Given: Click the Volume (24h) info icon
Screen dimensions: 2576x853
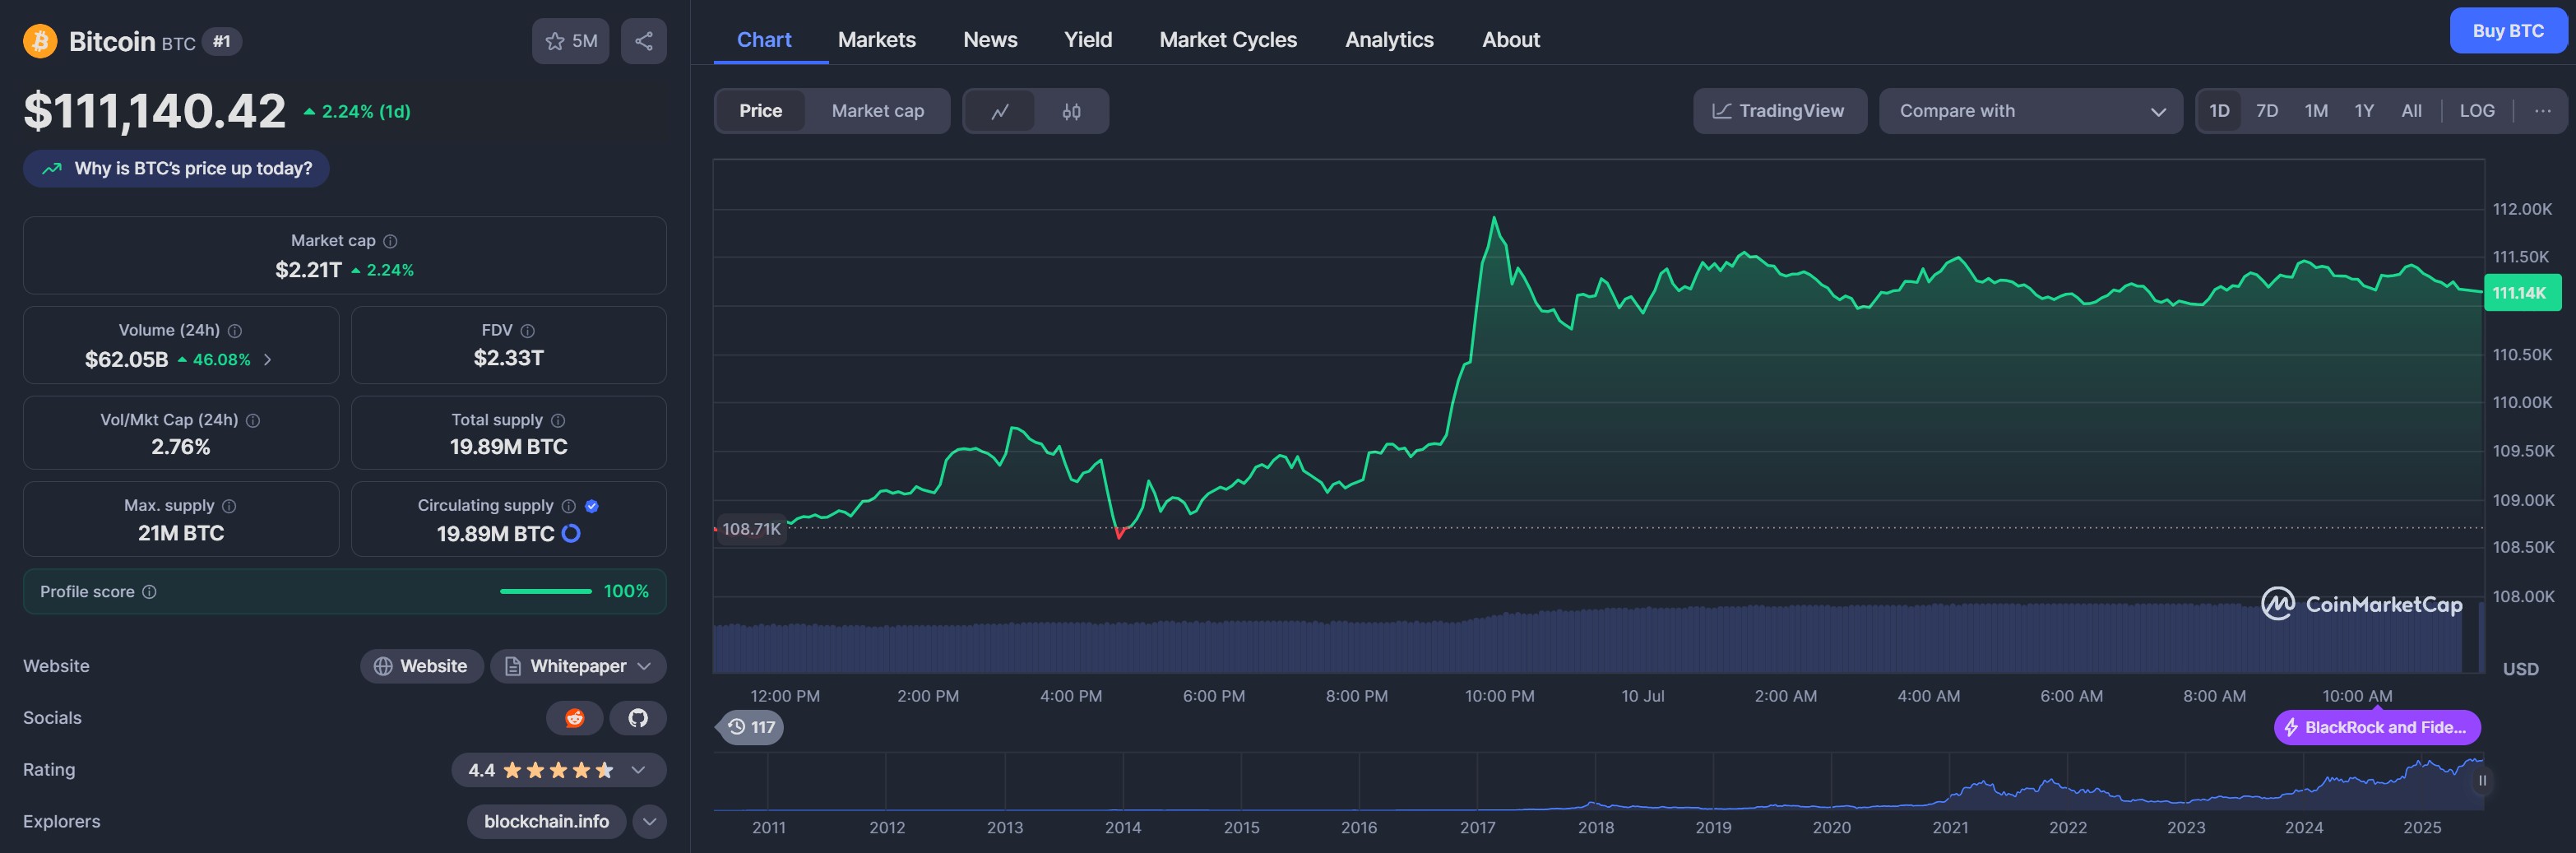Looking at the screenshot, I should [x=235, y=331].
